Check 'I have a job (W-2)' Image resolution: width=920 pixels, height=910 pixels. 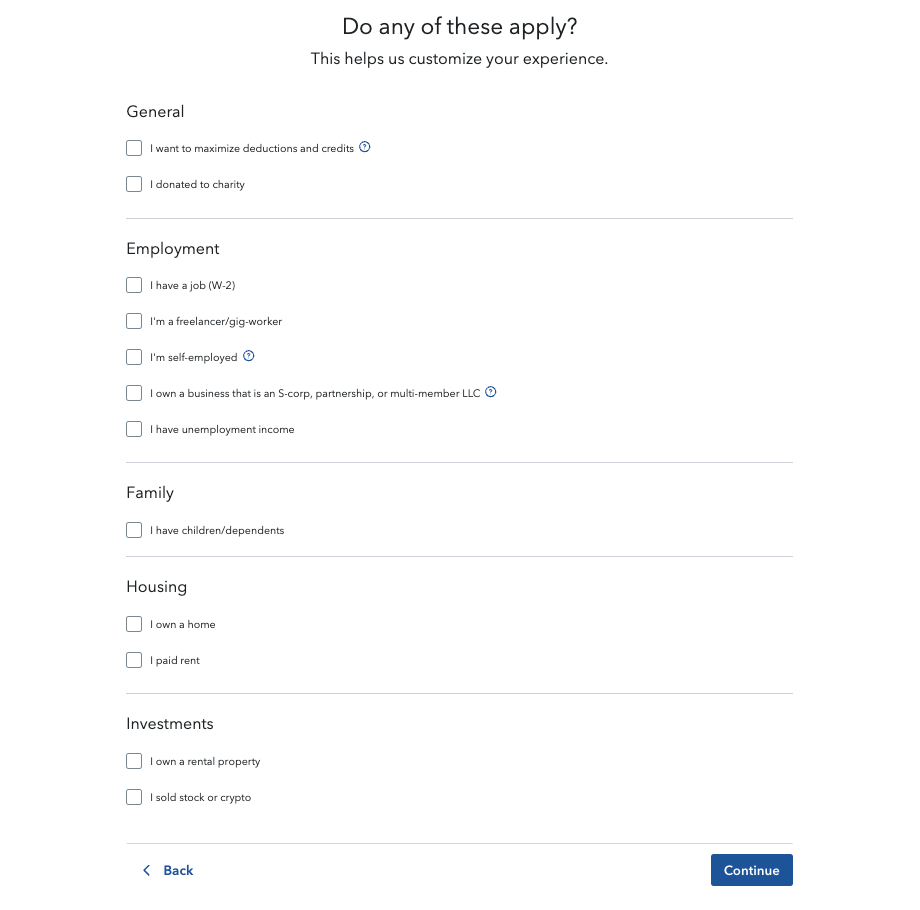point(134,284)
